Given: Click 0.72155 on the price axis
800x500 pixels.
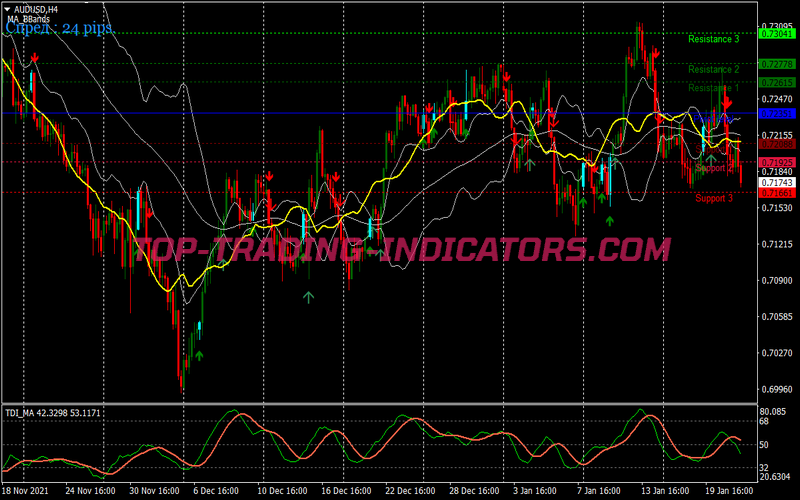Looking at the screenshot, I should click(777, 135).
